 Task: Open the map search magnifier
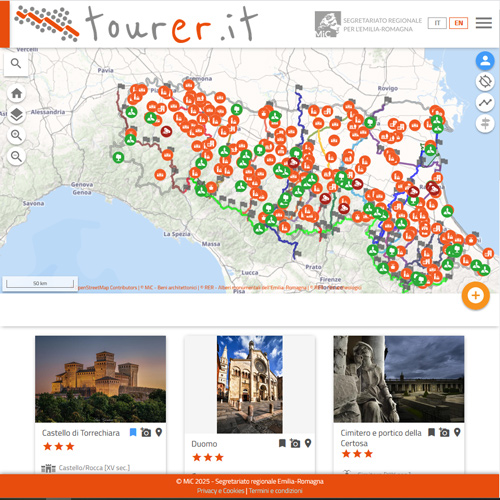pos(16,64)
